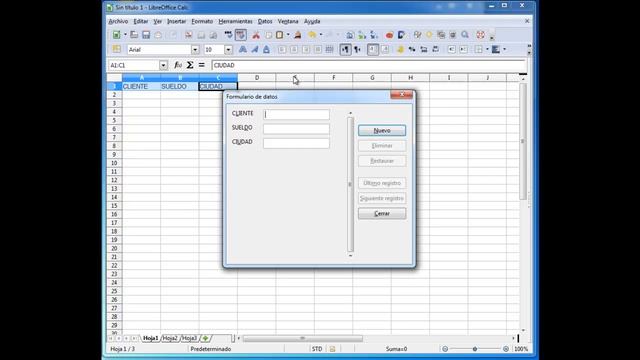The width and height of the screenshot is (640, 360).
Task: Click the Spellcheck icon
Action: click(229, 35)
